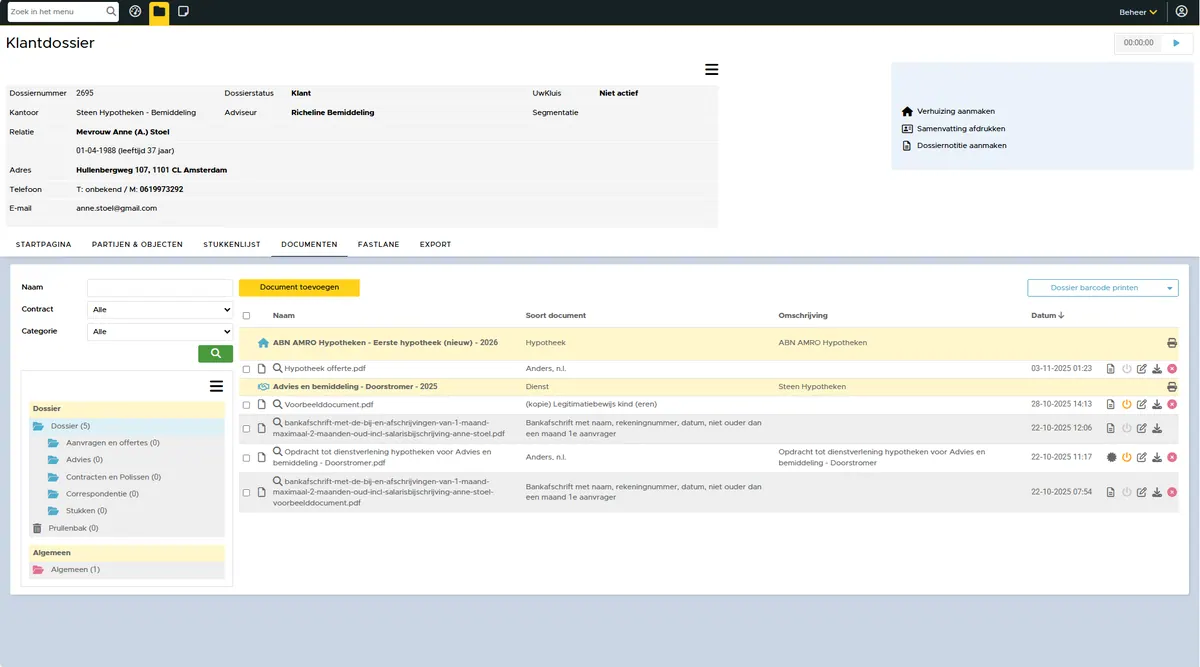Click the orange power icon on the 22-10-2025 11:17 row
Screen dimensions: 1200x667
[x=1126, y=458]
